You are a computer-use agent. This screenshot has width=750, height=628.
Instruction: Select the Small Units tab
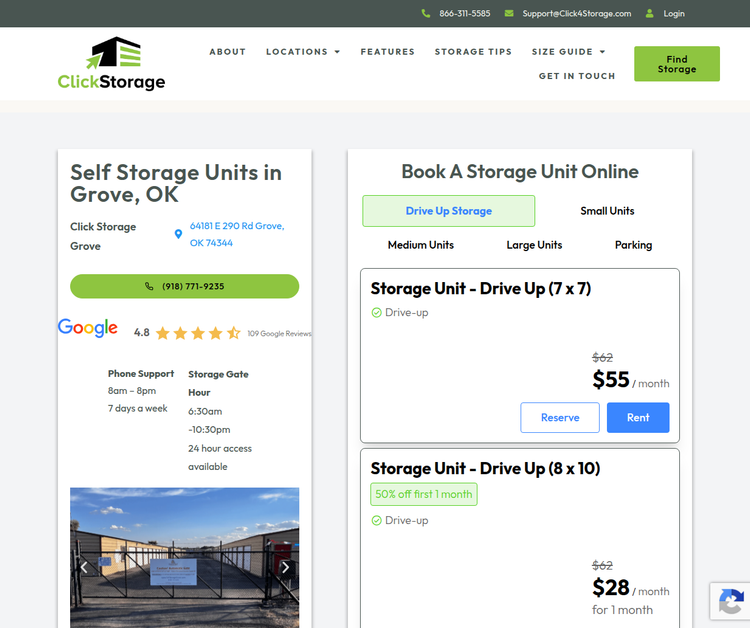click(x=607, y=211)
